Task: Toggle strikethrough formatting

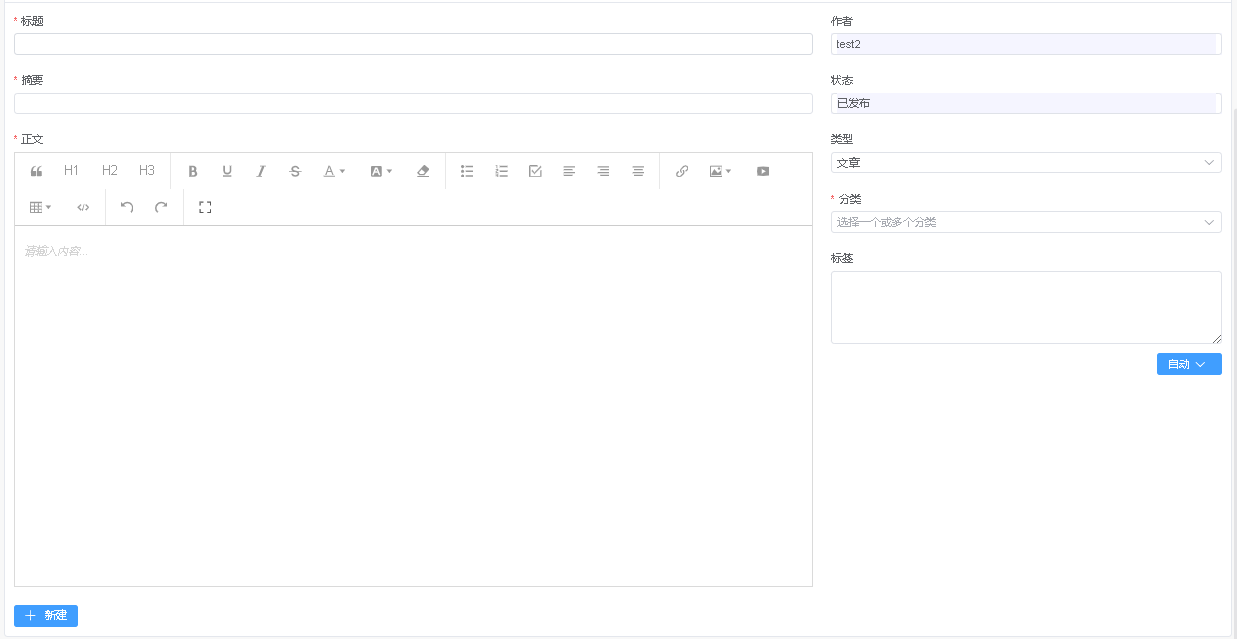Action: click(295, 170)
